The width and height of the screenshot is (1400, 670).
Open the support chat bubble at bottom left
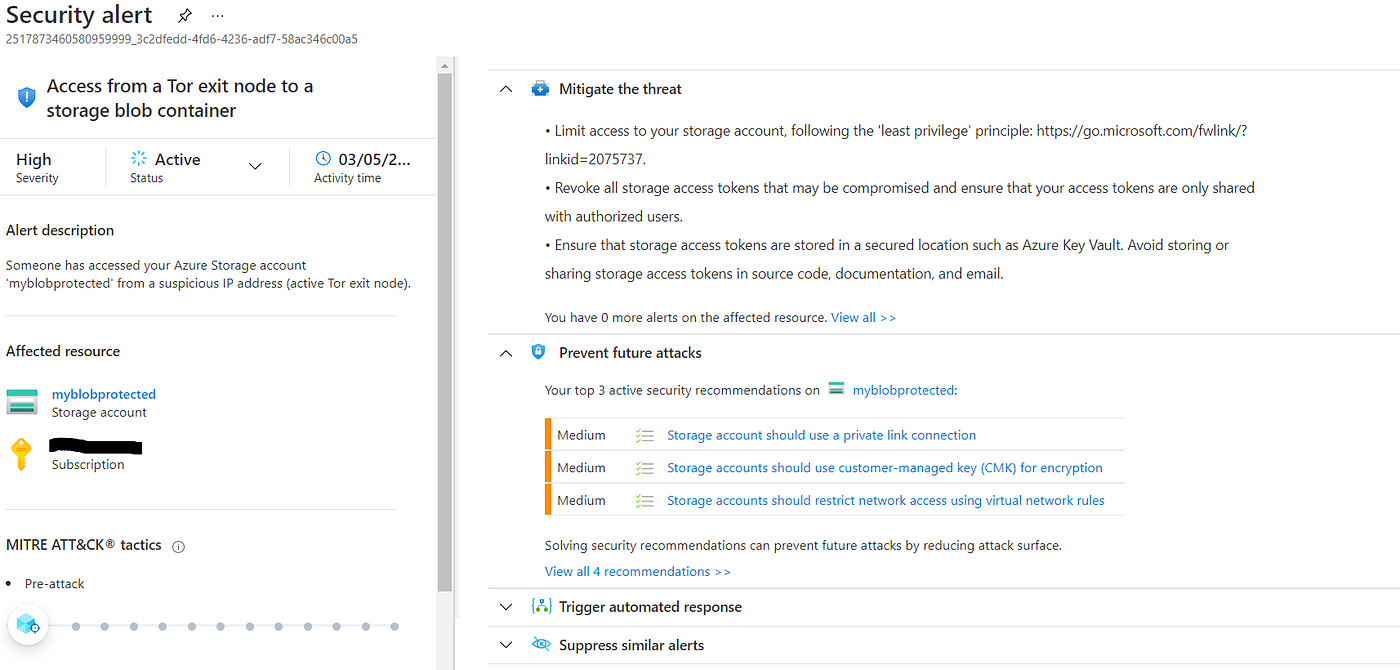(x=27, y=624)
